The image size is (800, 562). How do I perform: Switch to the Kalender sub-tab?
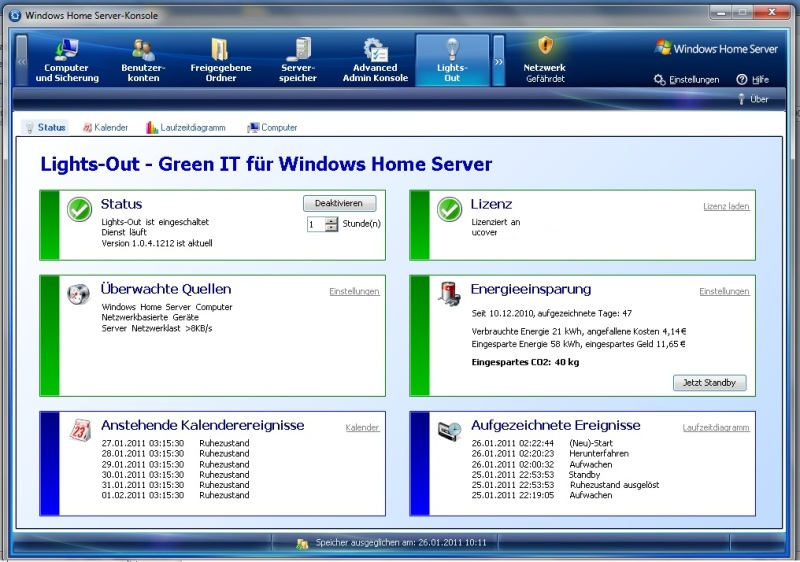click(106, 127)
